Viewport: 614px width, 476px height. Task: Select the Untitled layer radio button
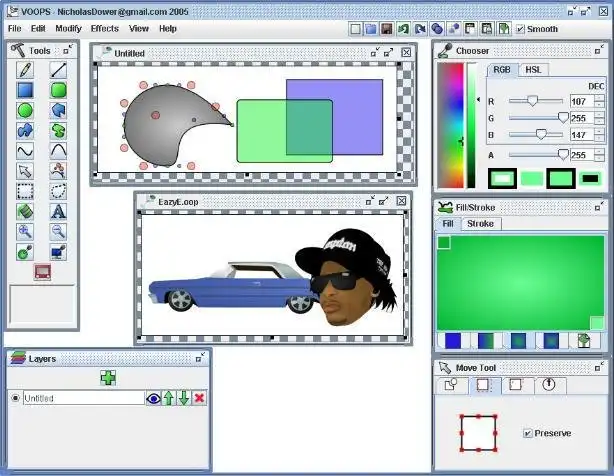click(15, 398)
